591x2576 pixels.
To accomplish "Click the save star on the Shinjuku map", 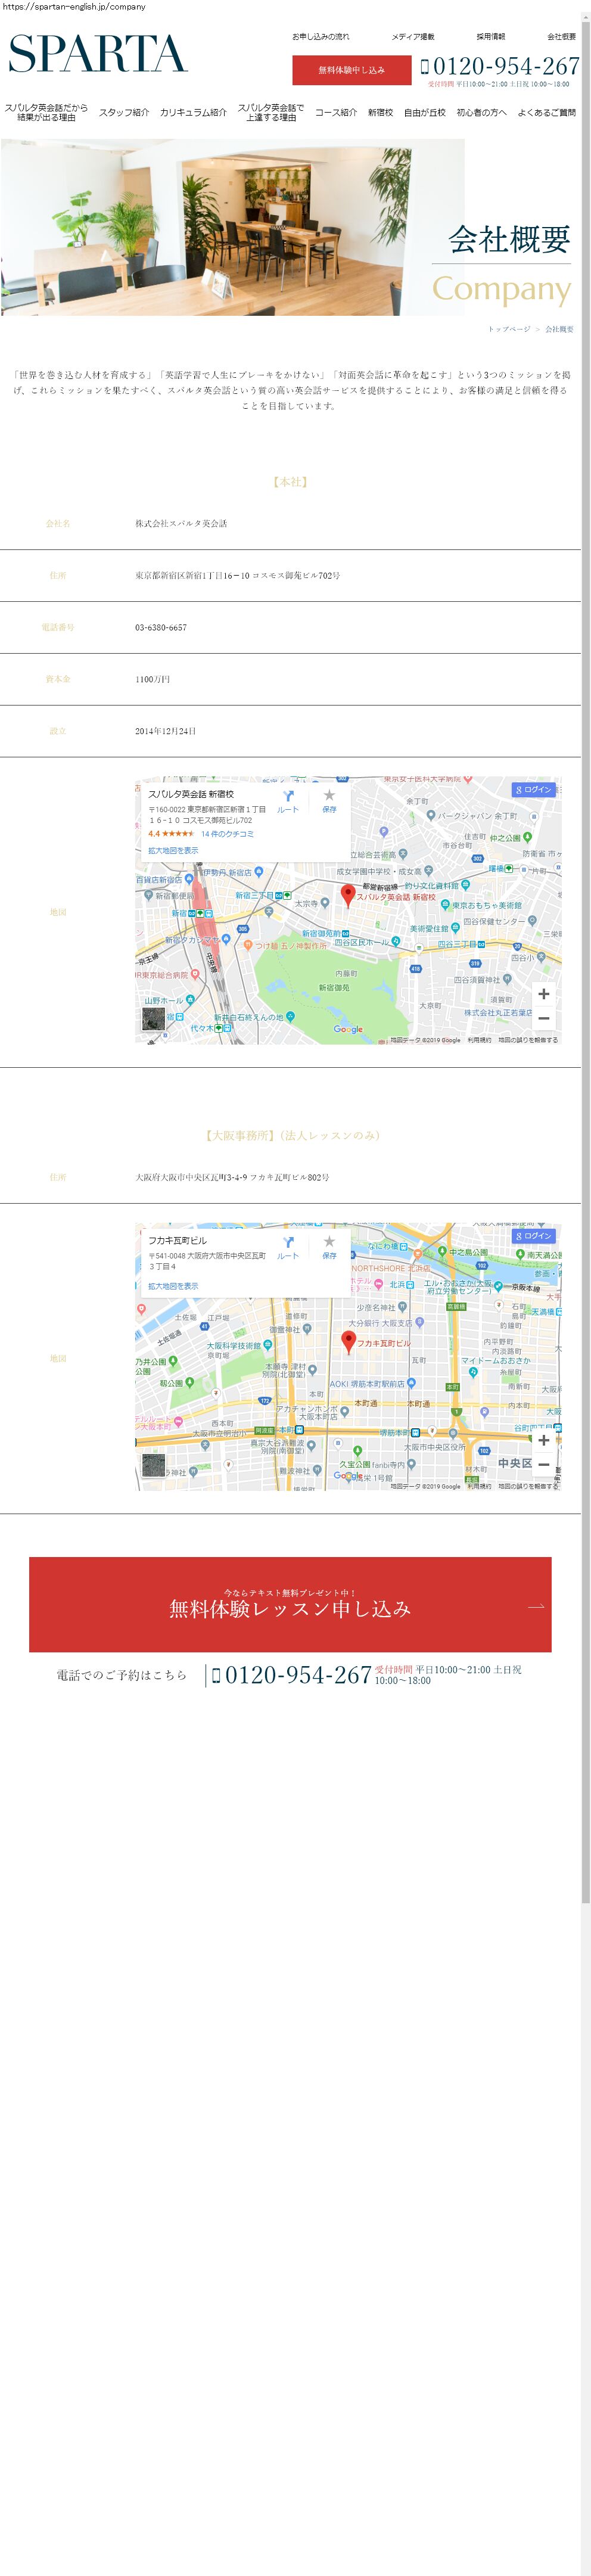I will click(x=329, y=796).
